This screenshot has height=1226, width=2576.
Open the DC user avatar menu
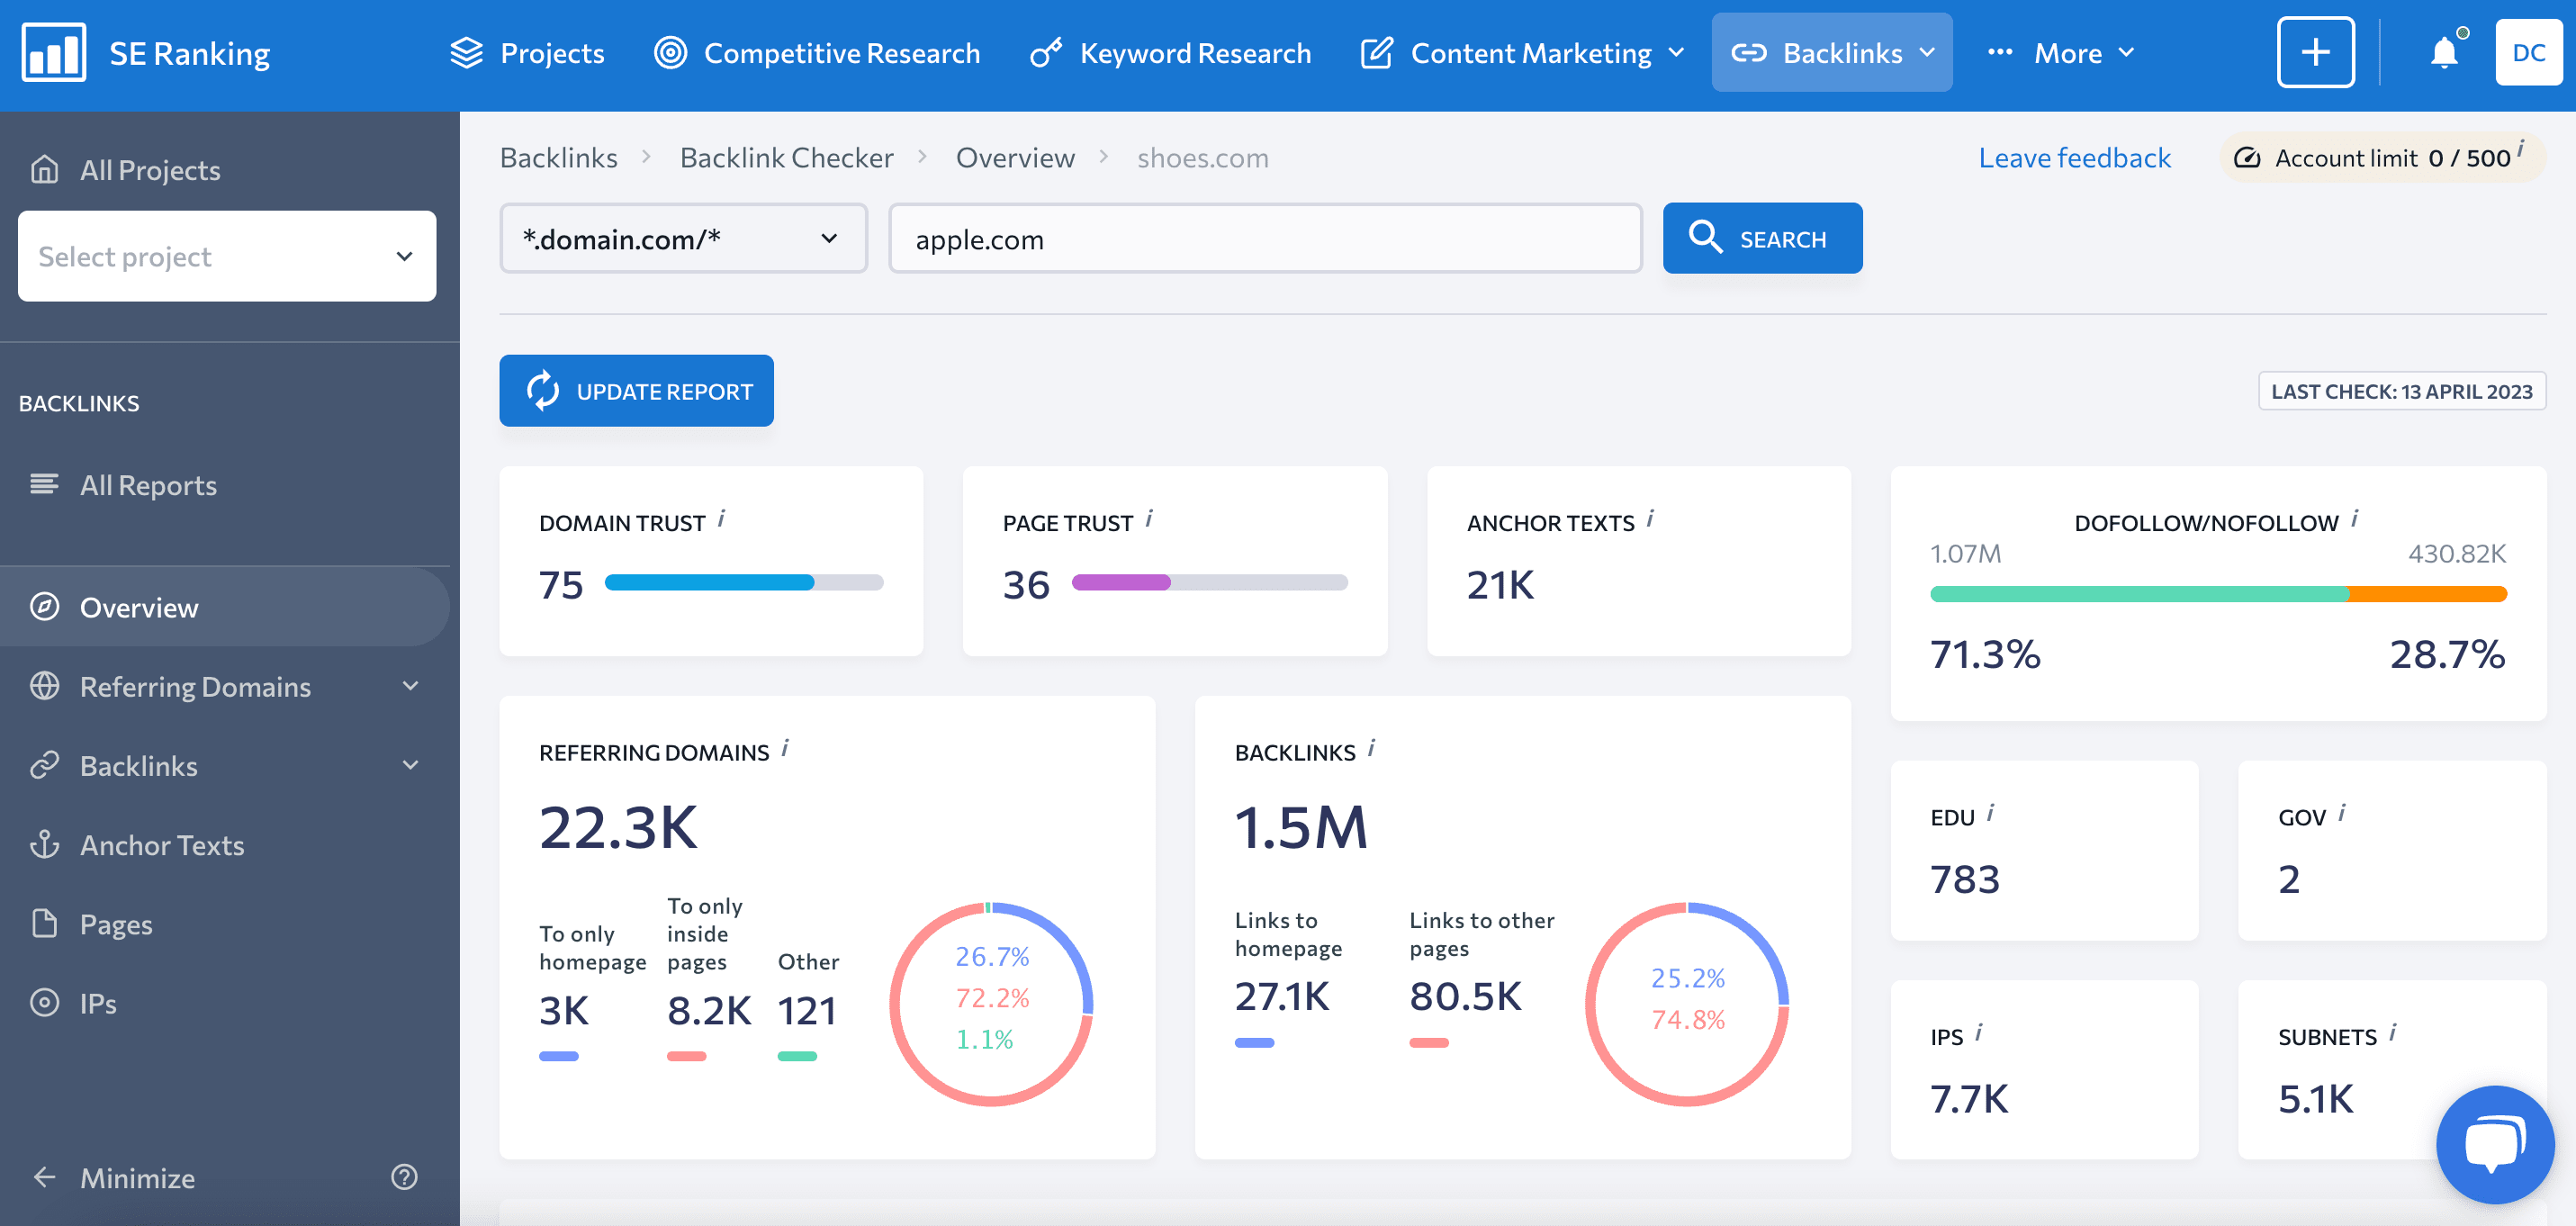click(2528, 52)
